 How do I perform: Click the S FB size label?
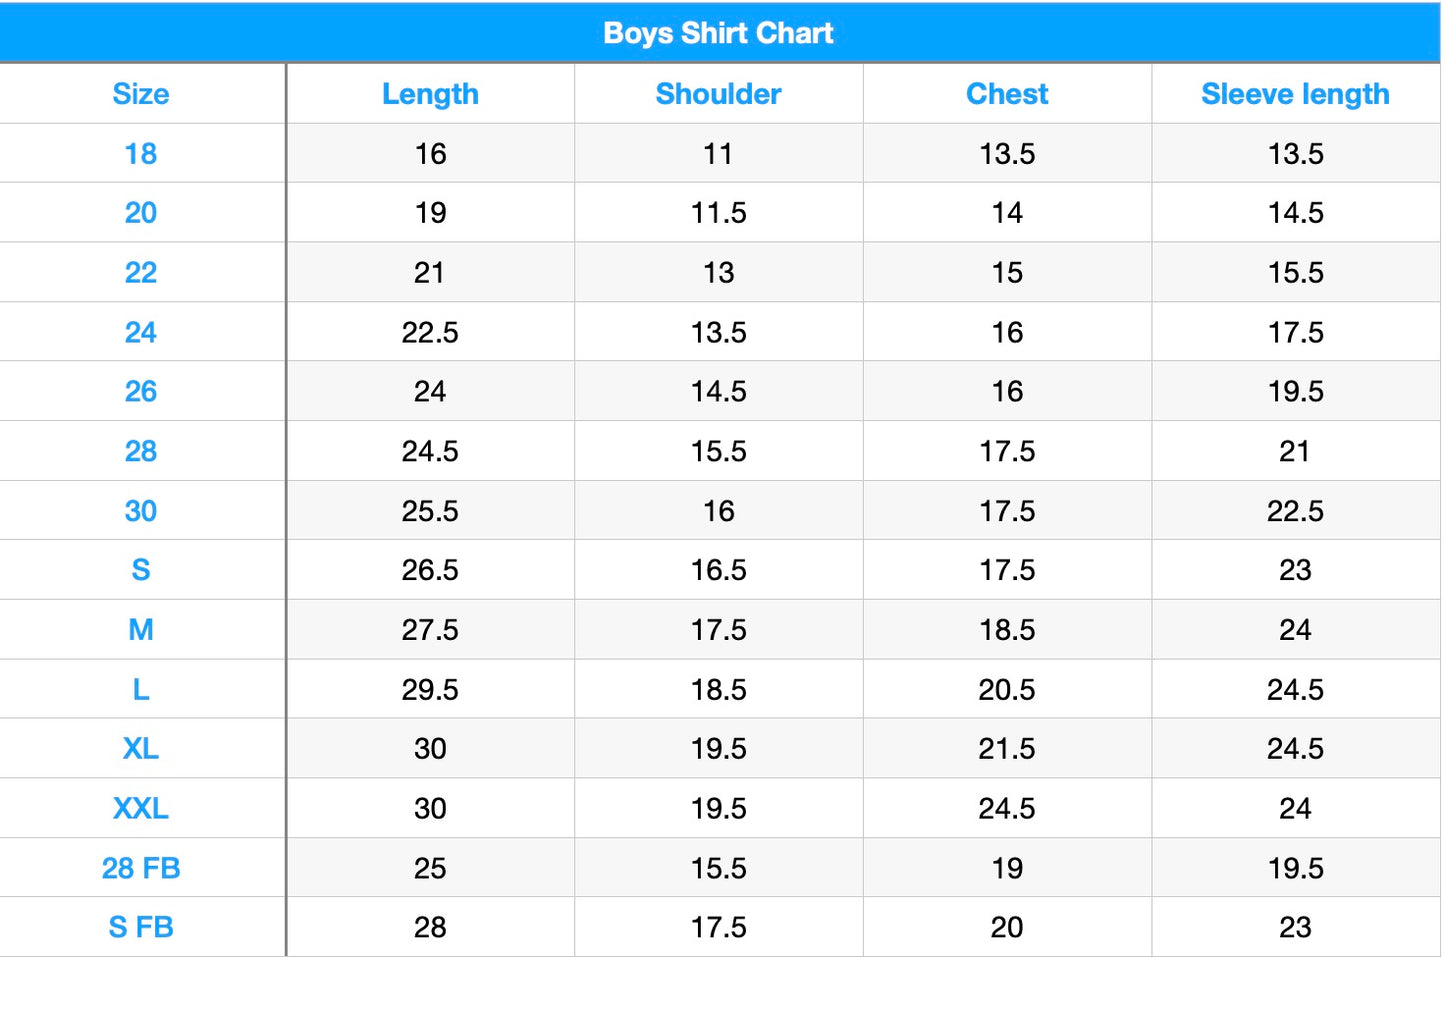141,927
